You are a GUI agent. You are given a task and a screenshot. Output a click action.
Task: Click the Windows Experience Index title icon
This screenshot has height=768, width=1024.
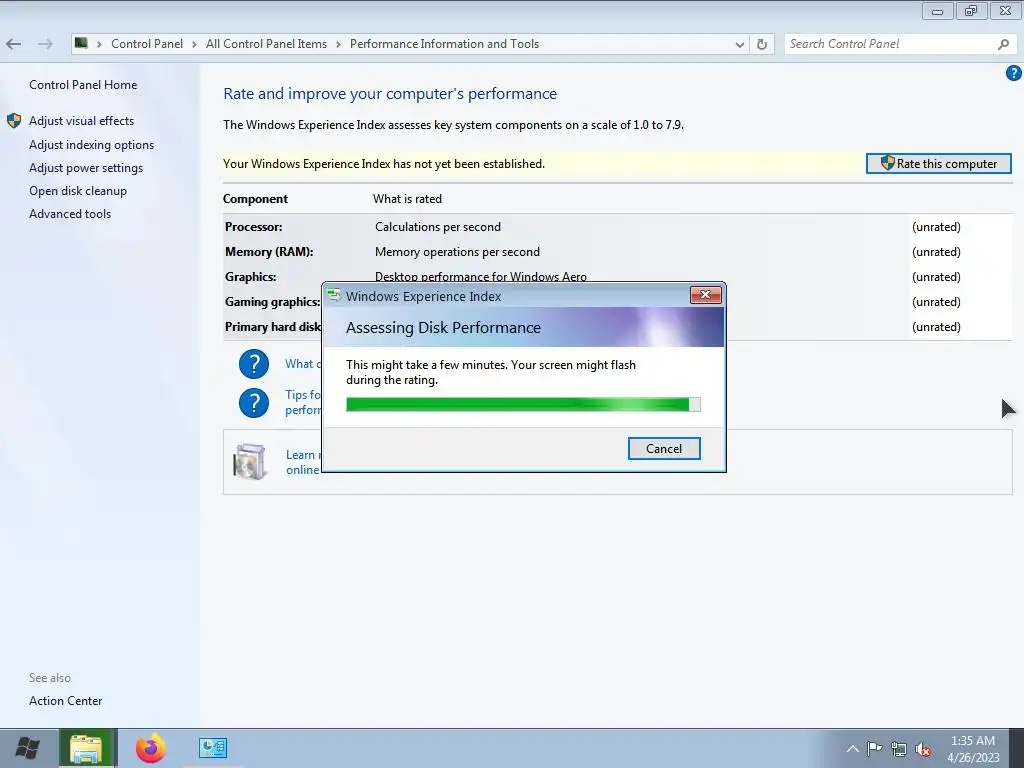(334, 296)
